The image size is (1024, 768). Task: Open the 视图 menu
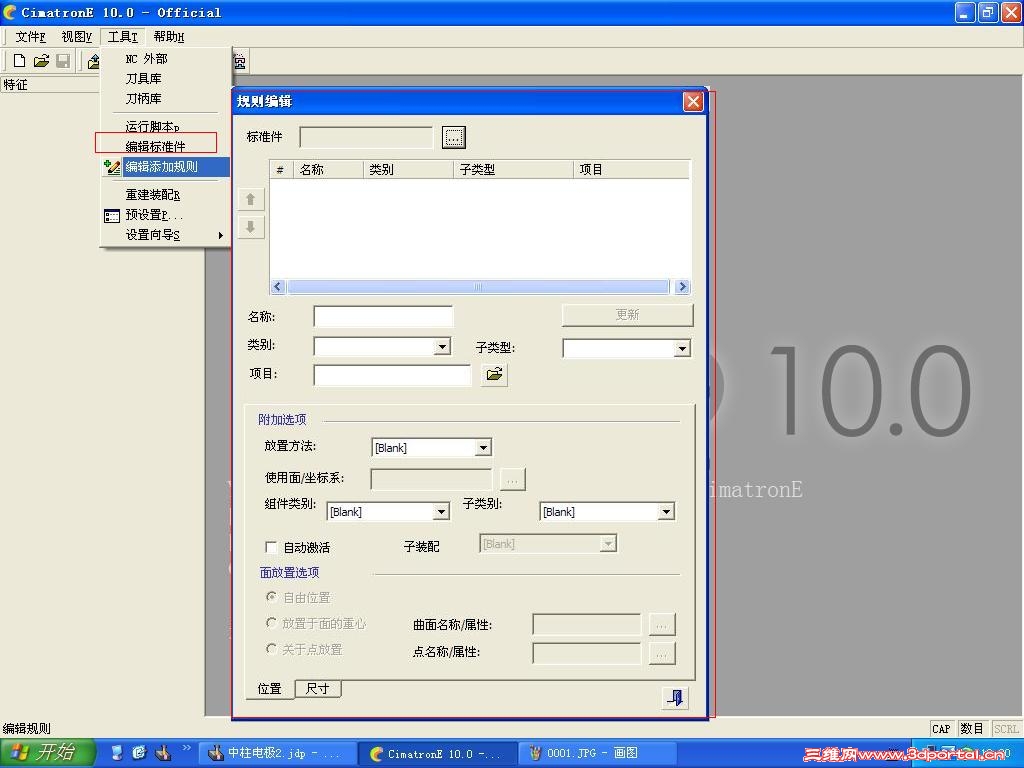tap(76, 37)
